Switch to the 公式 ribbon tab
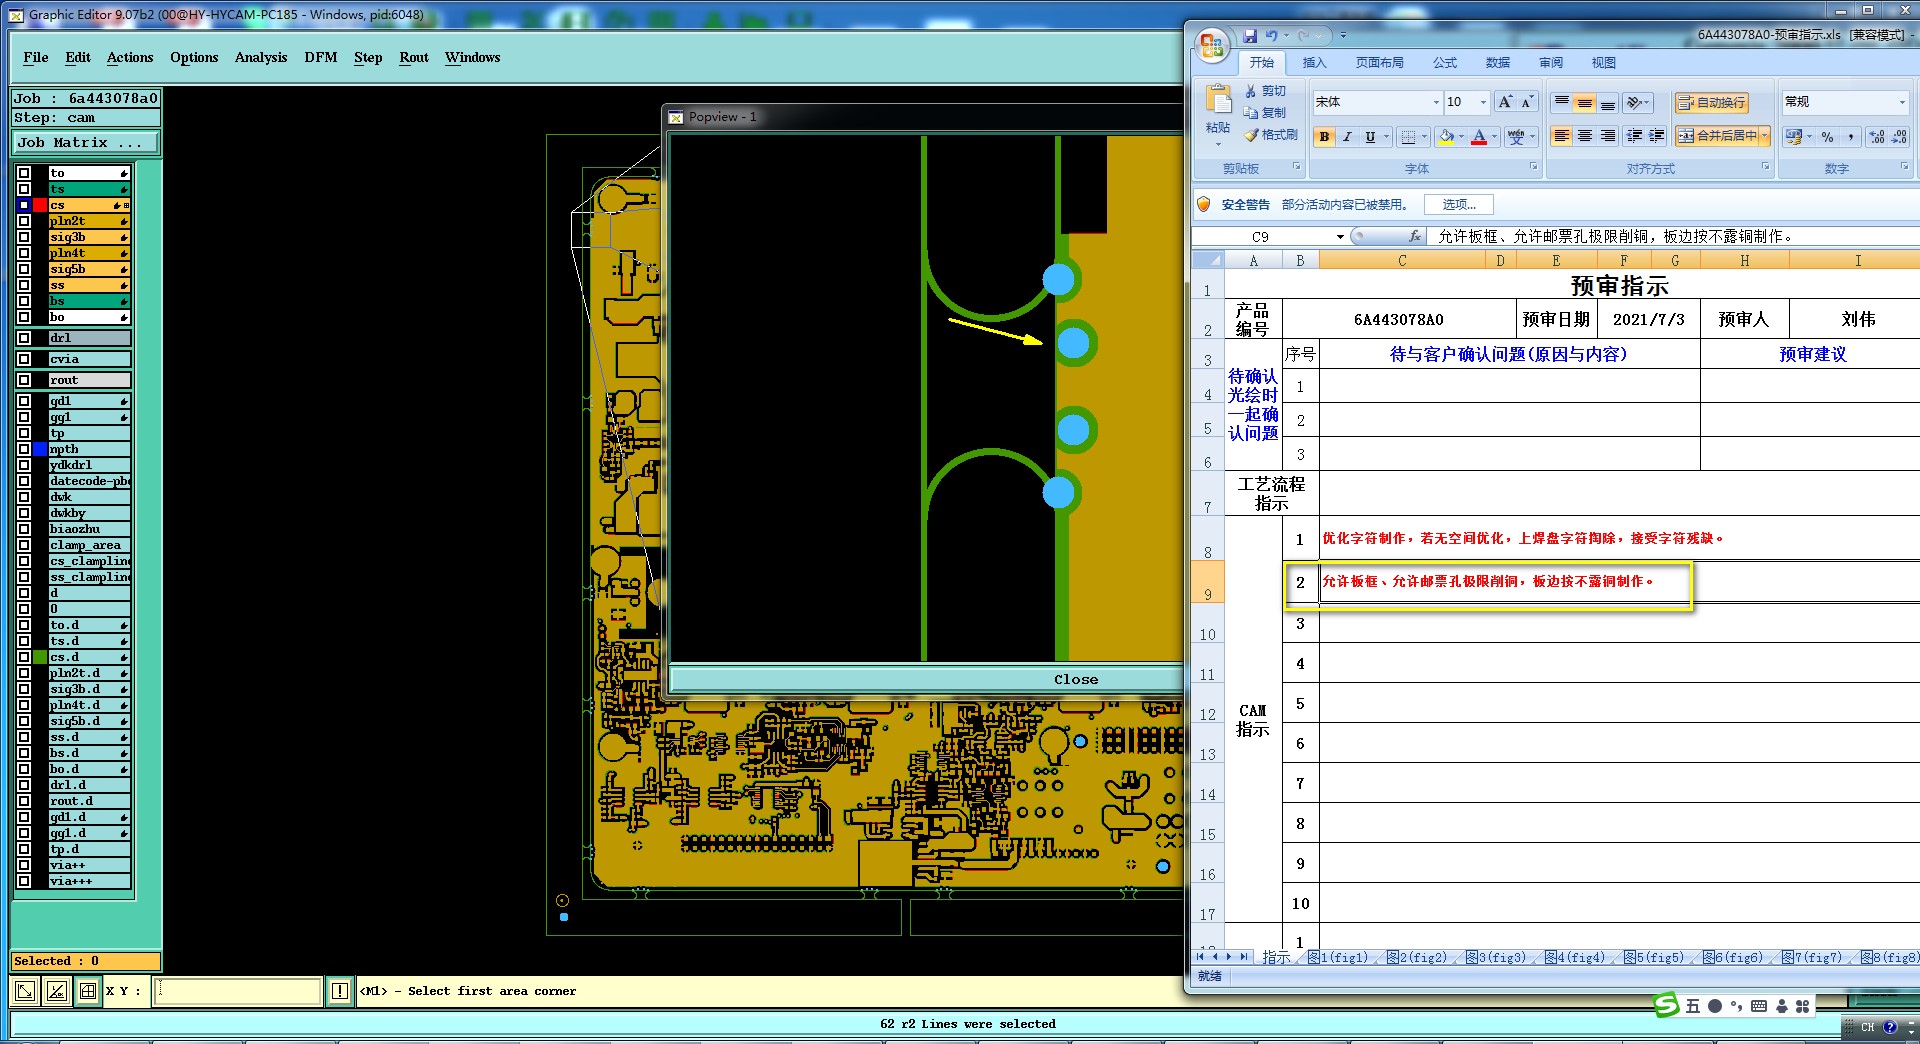Viewport: 1920px width, 1044px height. pos(1445,63)
